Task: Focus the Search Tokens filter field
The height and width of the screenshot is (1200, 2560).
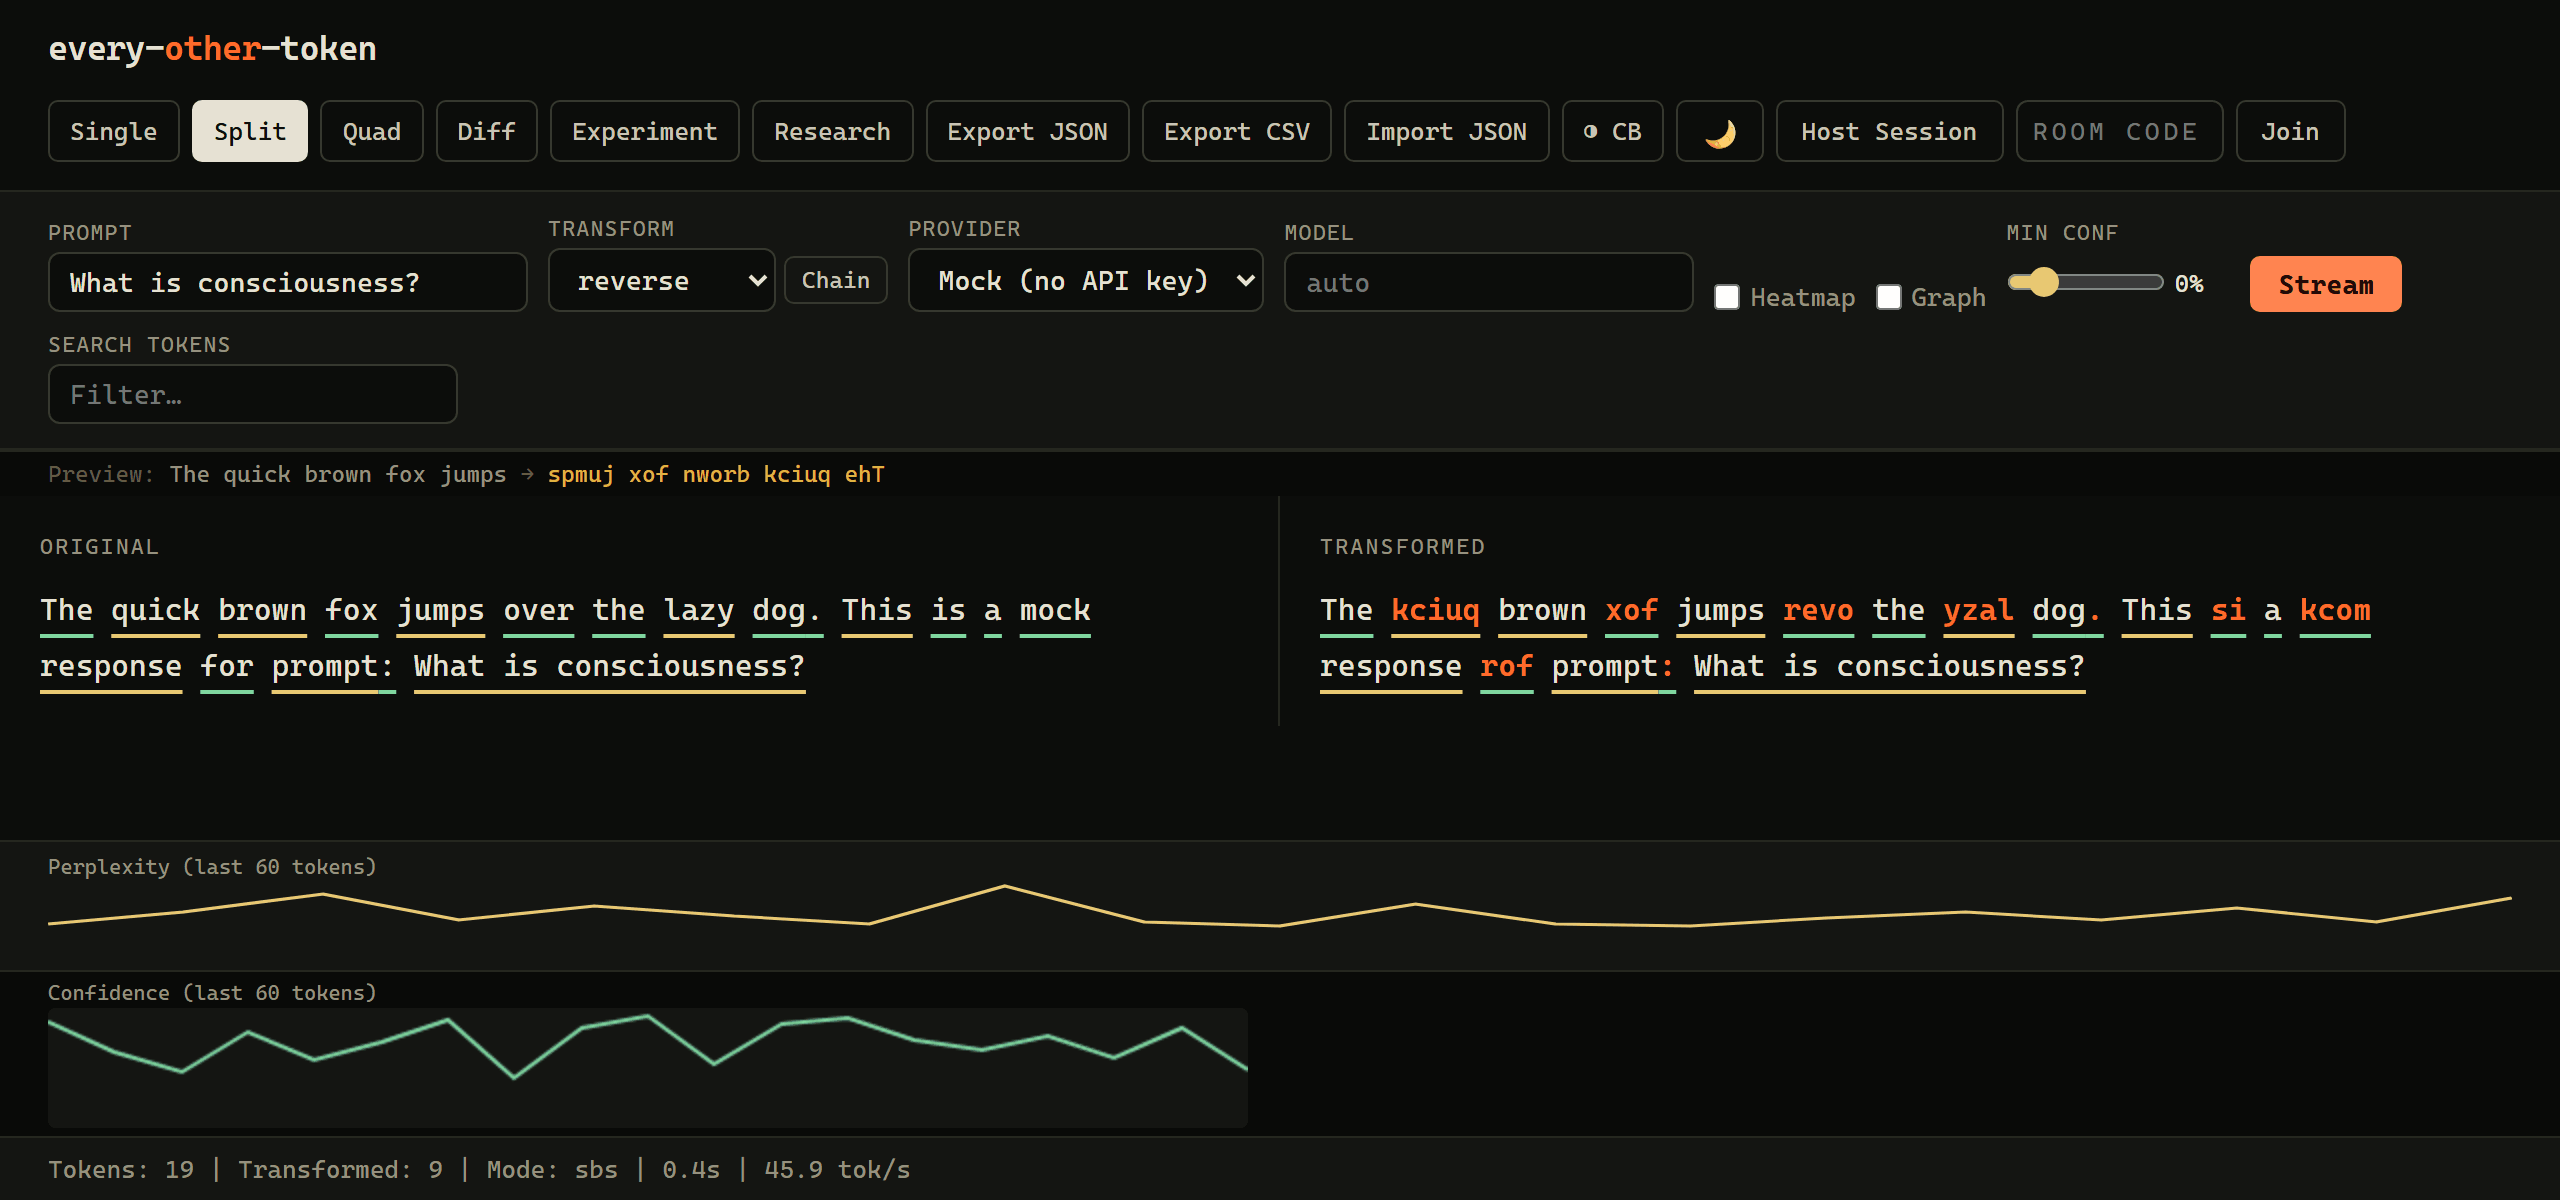Action: coord(252,394)
